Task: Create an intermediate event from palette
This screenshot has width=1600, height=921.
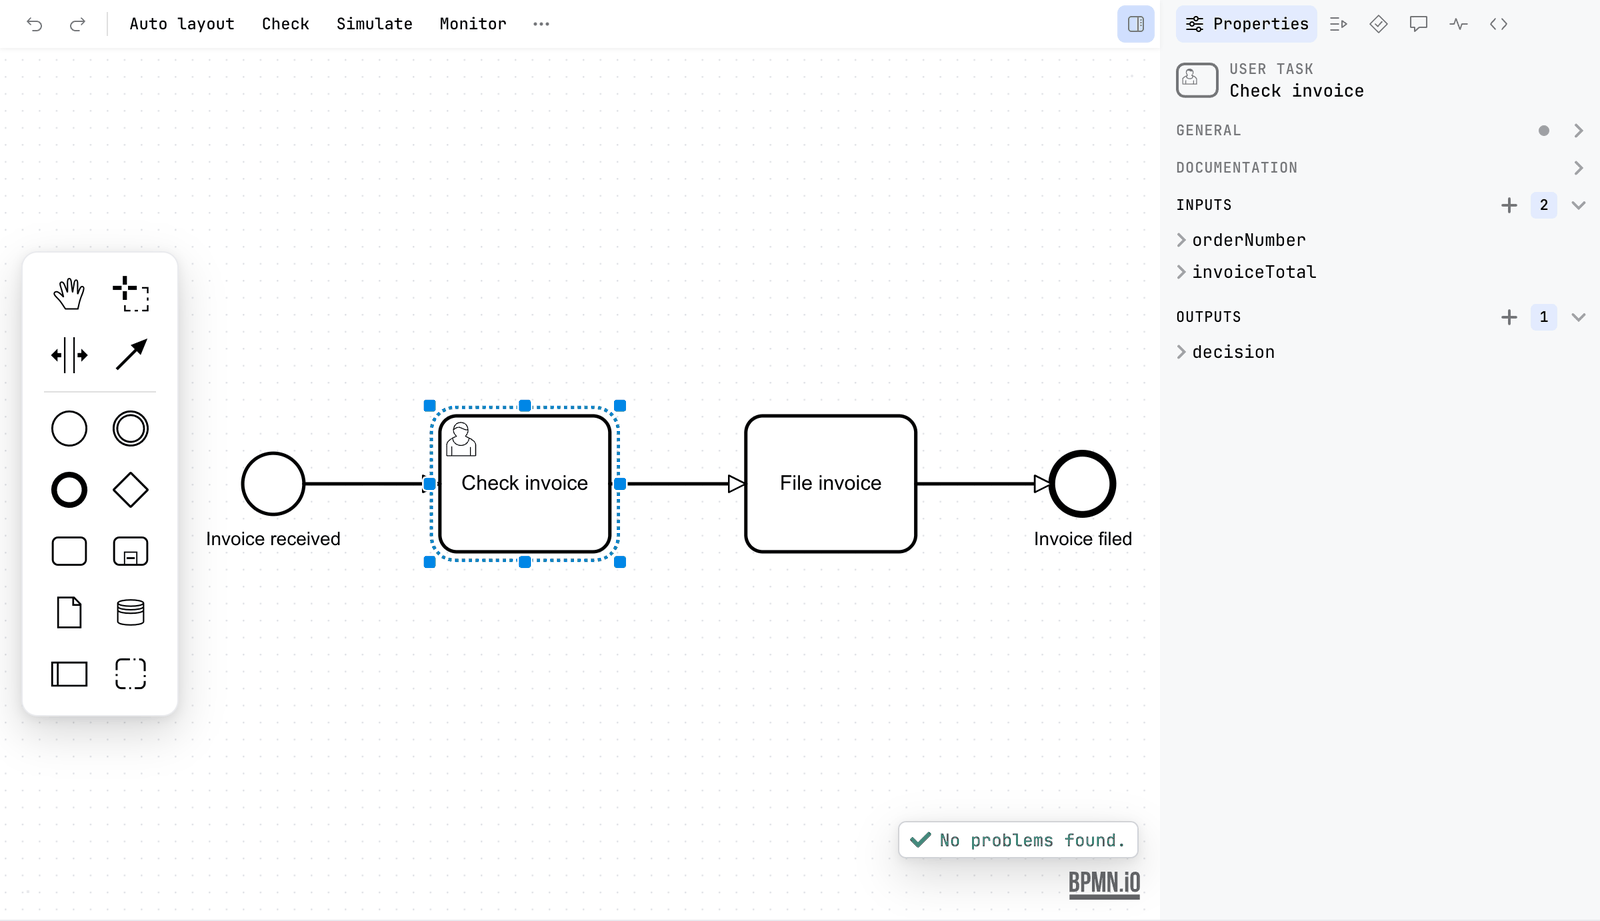Action: tap(131, 429)
